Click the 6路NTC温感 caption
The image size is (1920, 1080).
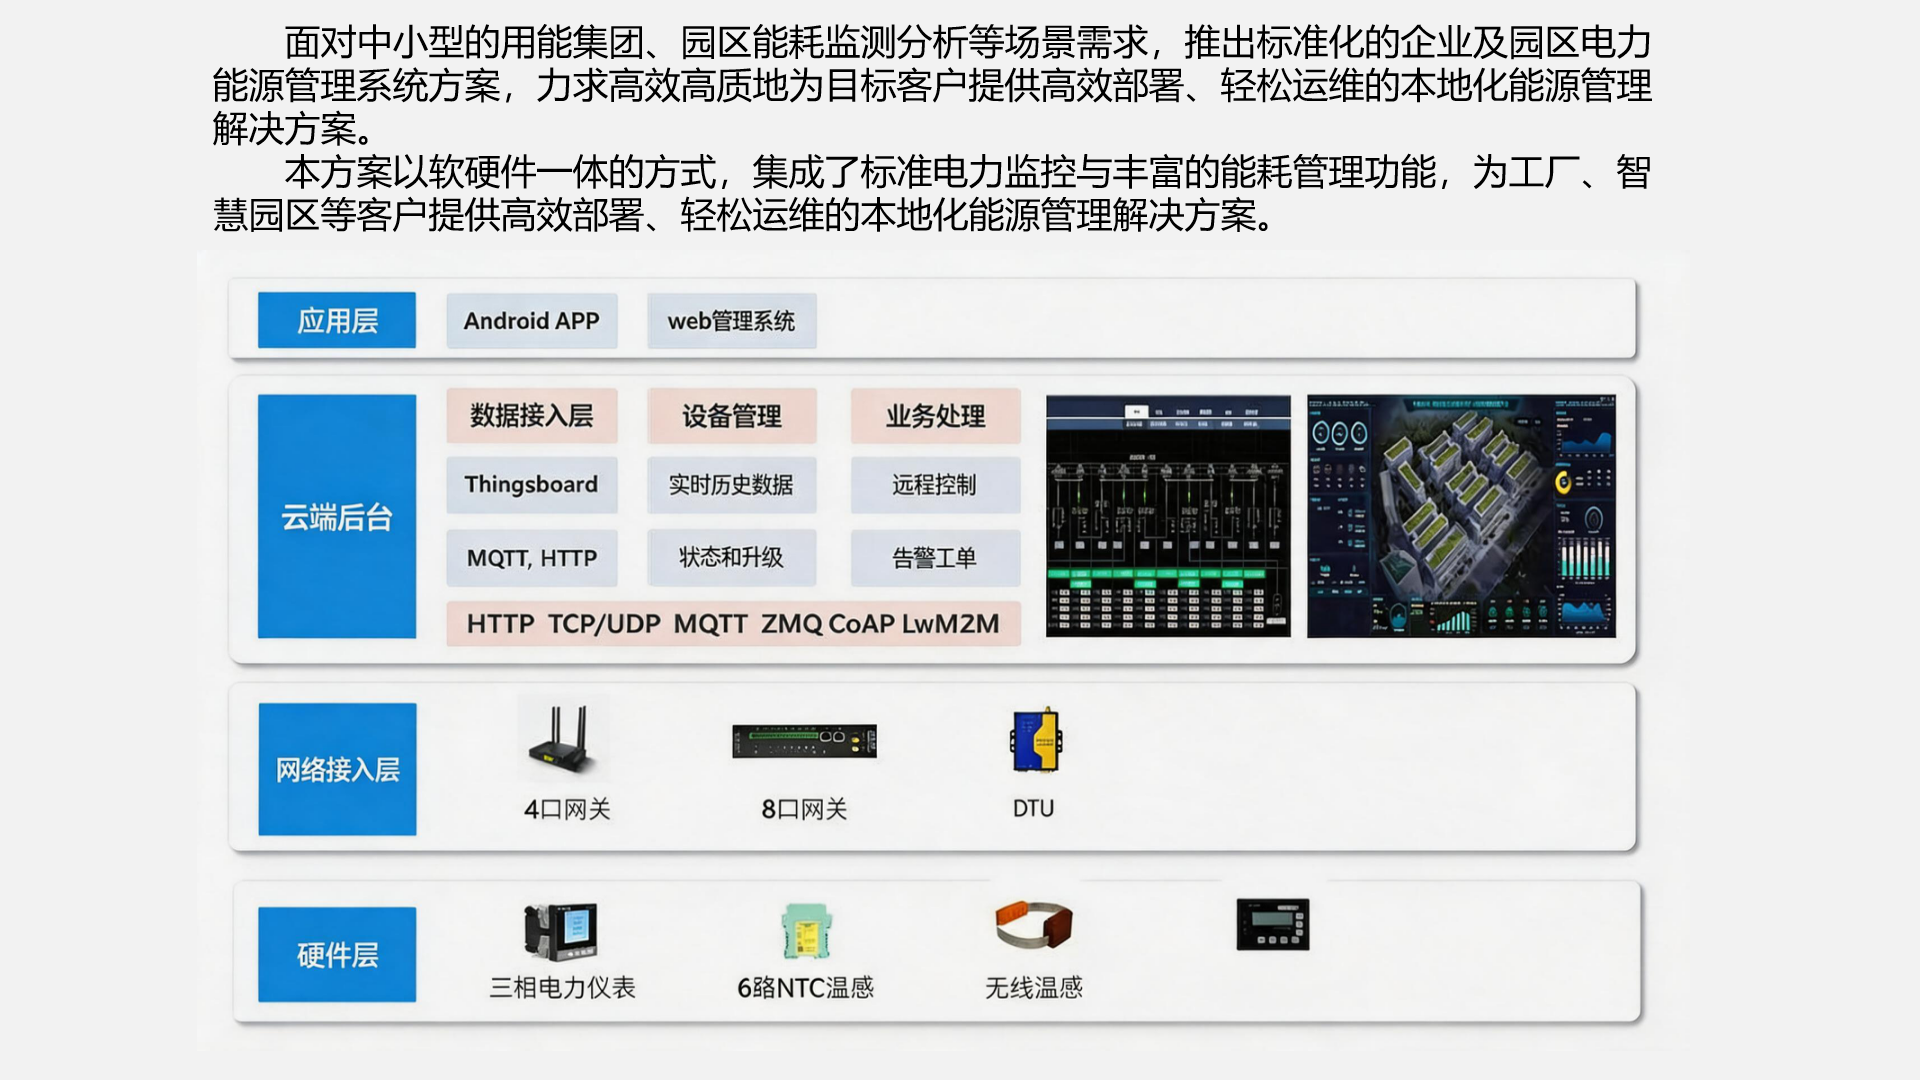click(806, 987)
